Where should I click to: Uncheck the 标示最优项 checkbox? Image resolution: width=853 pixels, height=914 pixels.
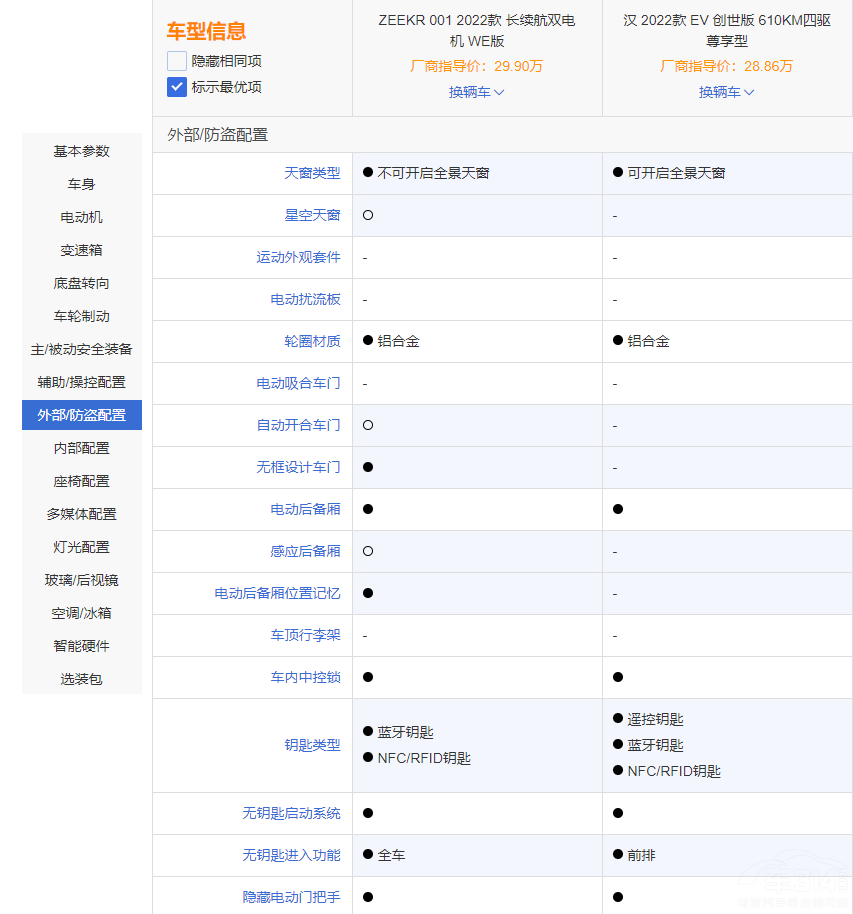tap(176, 87)
